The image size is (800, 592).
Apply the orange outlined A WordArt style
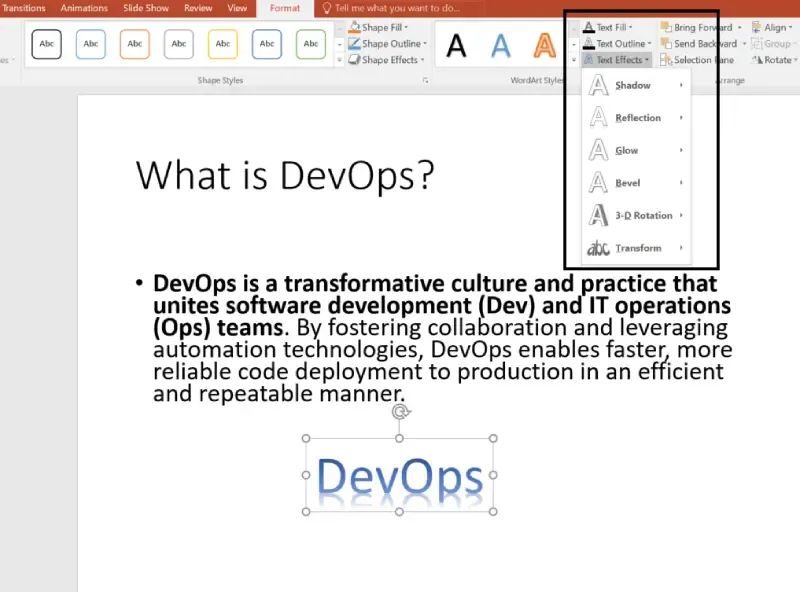[x=544, y=45]
